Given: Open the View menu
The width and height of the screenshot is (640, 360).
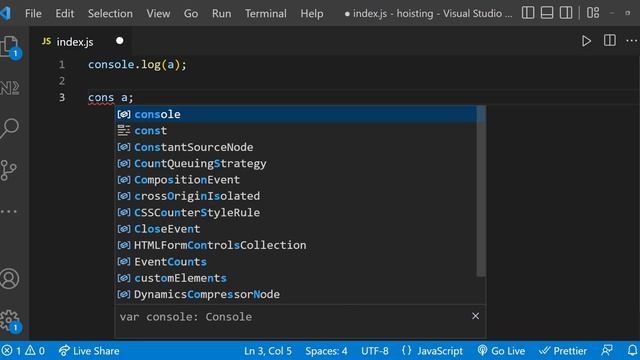Looking at the screenshot, I should tap(158, 13).
